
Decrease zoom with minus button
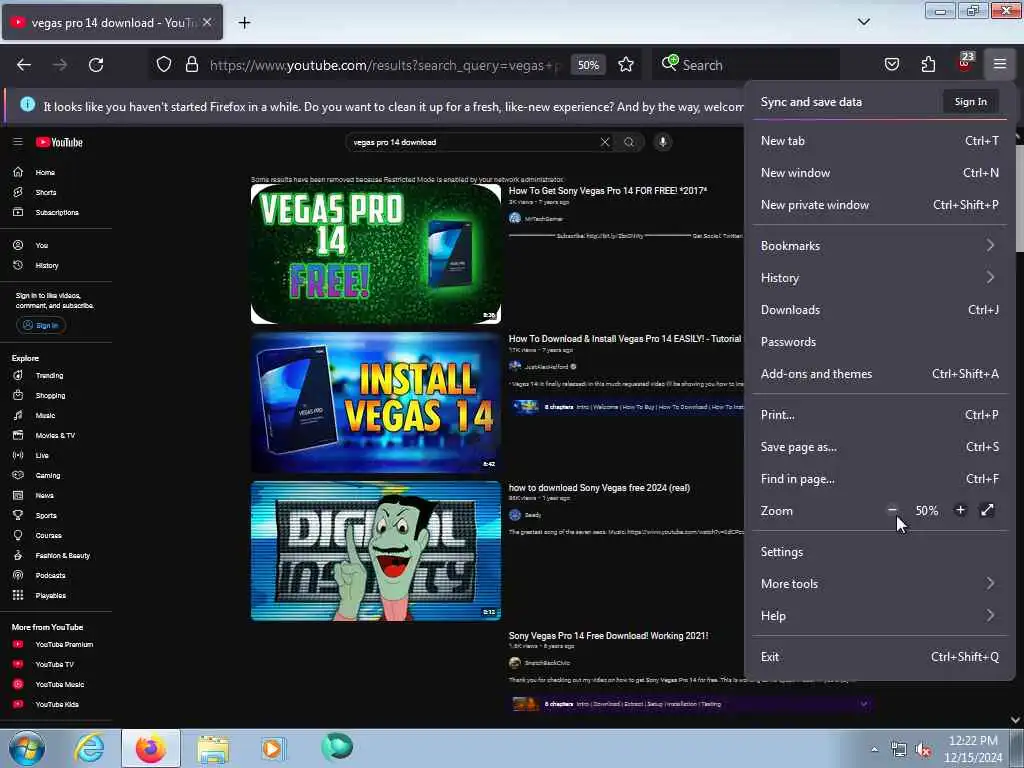coord(892,510)
